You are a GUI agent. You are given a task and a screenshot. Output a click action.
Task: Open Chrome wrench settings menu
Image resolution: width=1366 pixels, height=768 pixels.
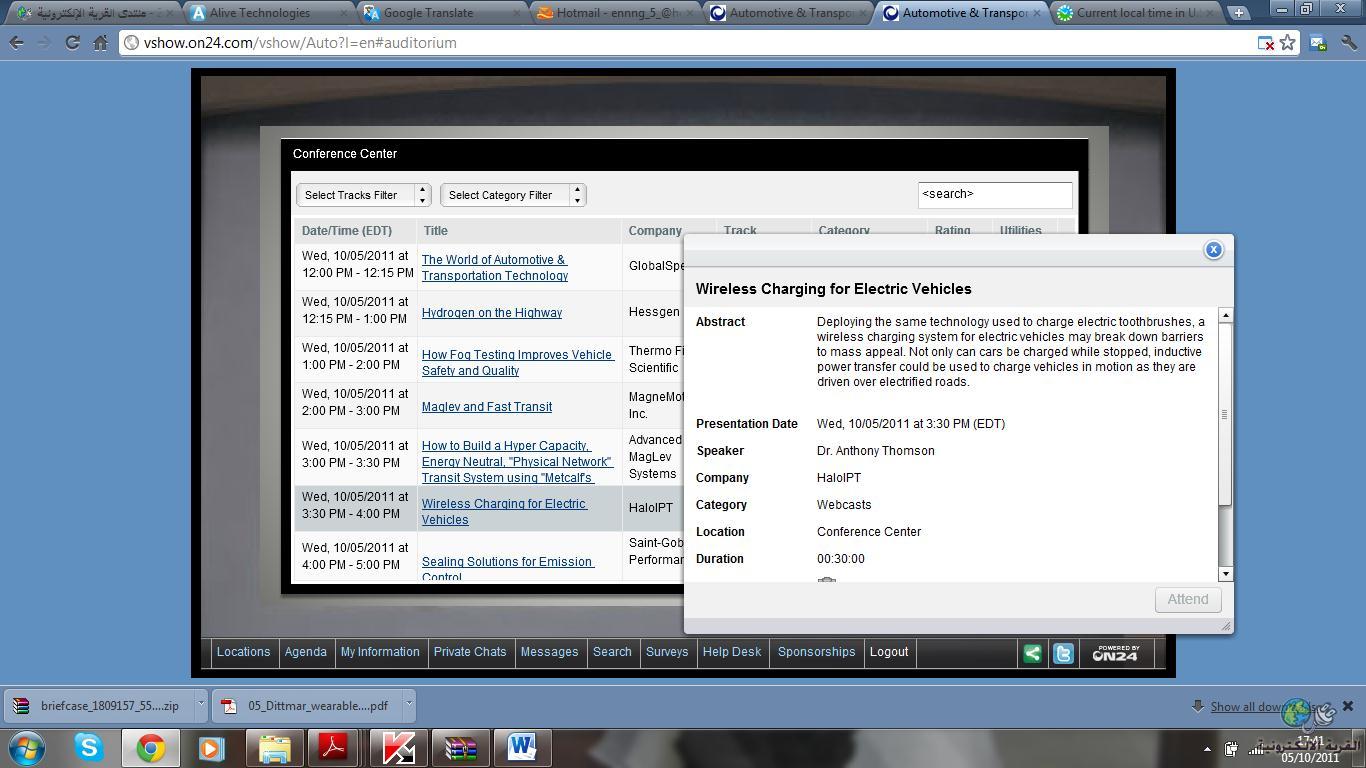1349,43
